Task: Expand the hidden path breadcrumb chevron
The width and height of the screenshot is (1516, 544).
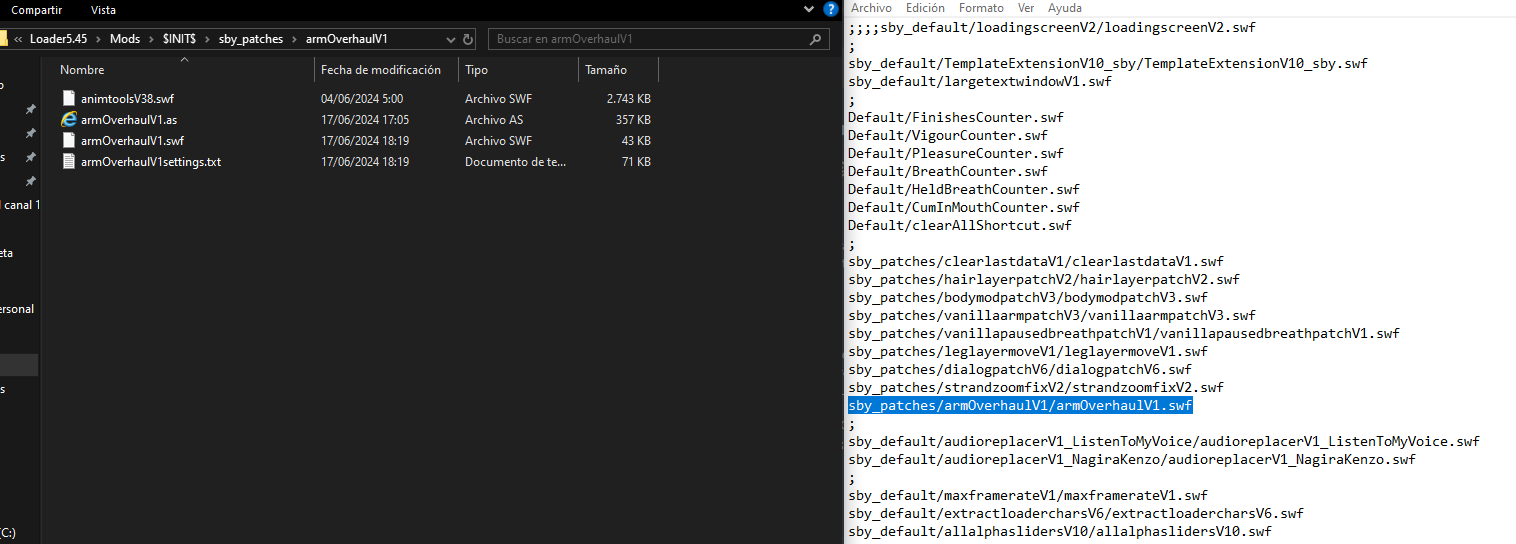Action: (18, 39)
